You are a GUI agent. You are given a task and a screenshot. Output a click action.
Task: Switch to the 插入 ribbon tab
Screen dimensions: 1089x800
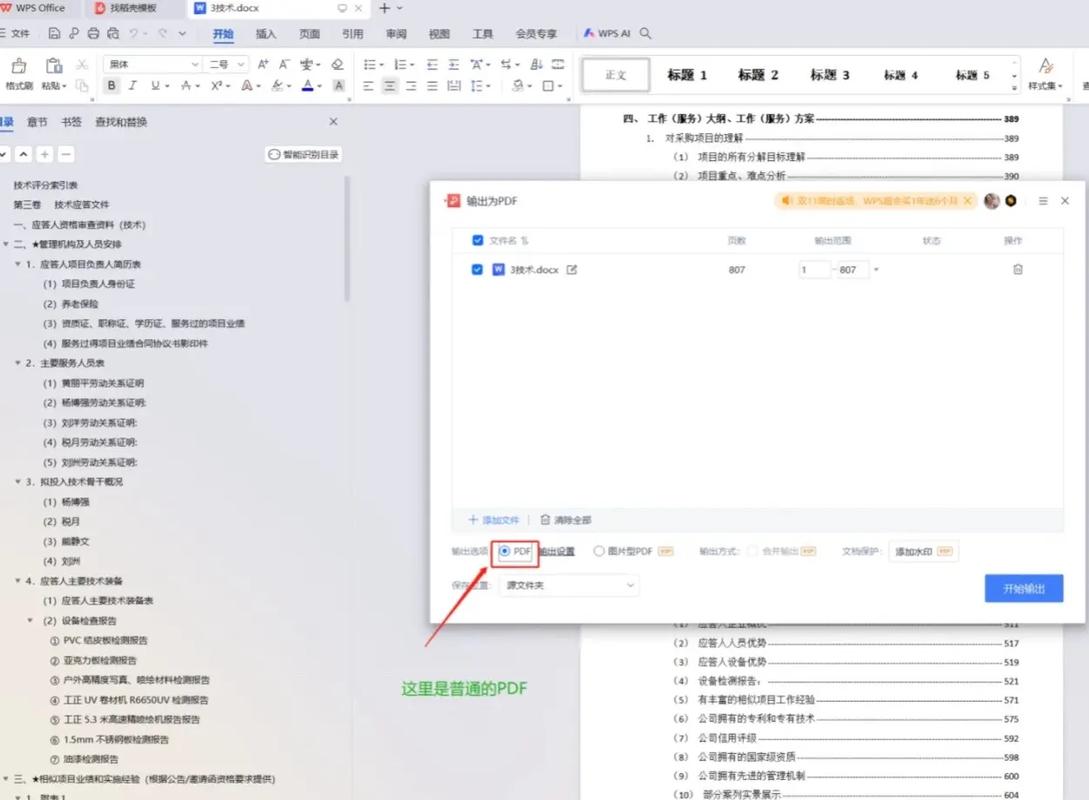tap(265, 33)
